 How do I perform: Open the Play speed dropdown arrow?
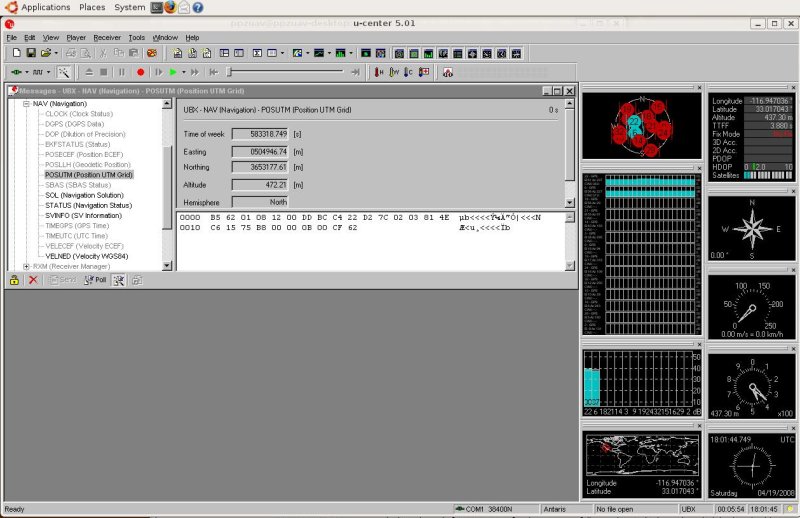coord(184,72)
